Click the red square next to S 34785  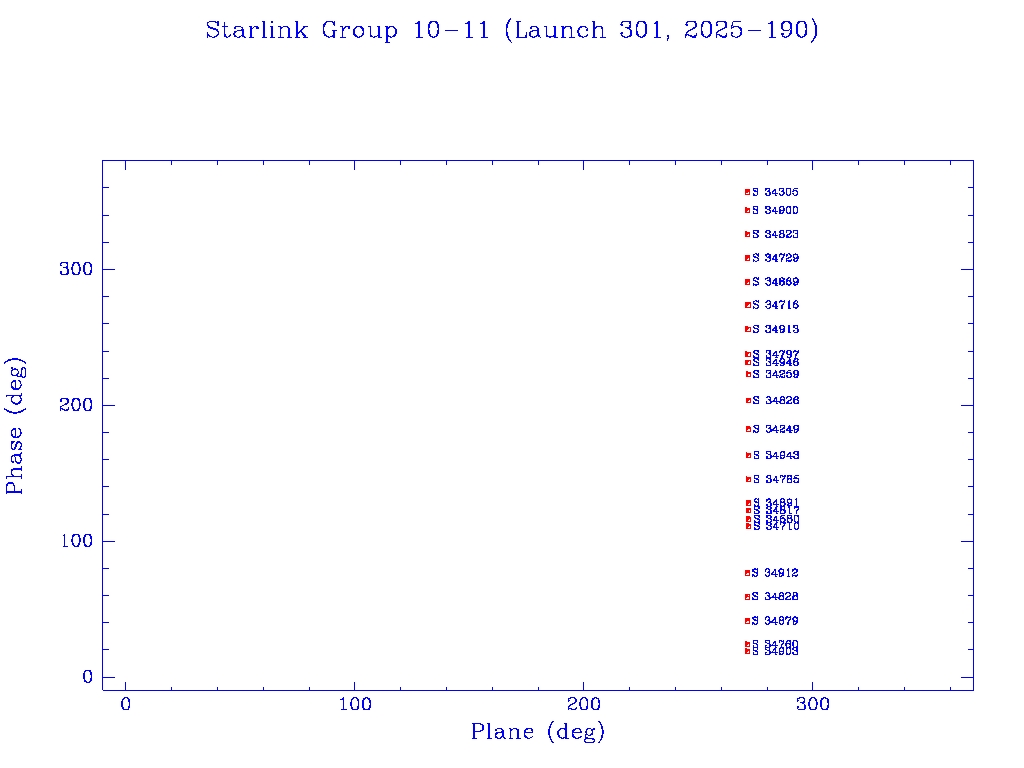point(748,479)
